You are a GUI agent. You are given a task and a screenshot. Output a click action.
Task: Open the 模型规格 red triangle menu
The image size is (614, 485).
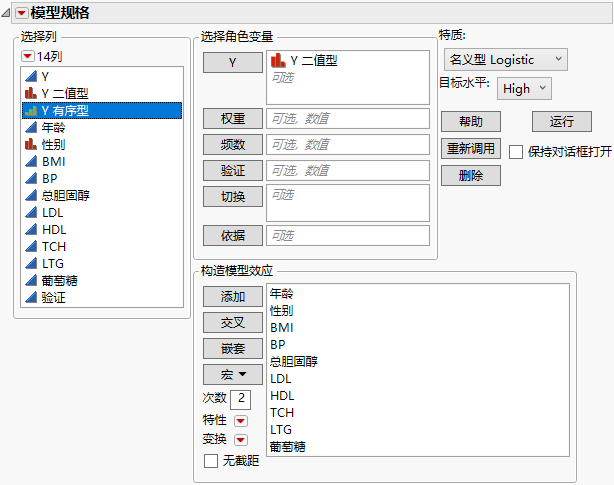pyautogui.click(x=22, y=13)
